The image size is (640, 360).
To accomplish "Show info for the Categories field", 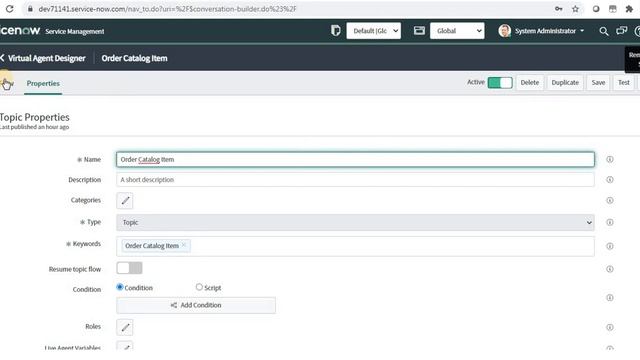I will point(609,200).
